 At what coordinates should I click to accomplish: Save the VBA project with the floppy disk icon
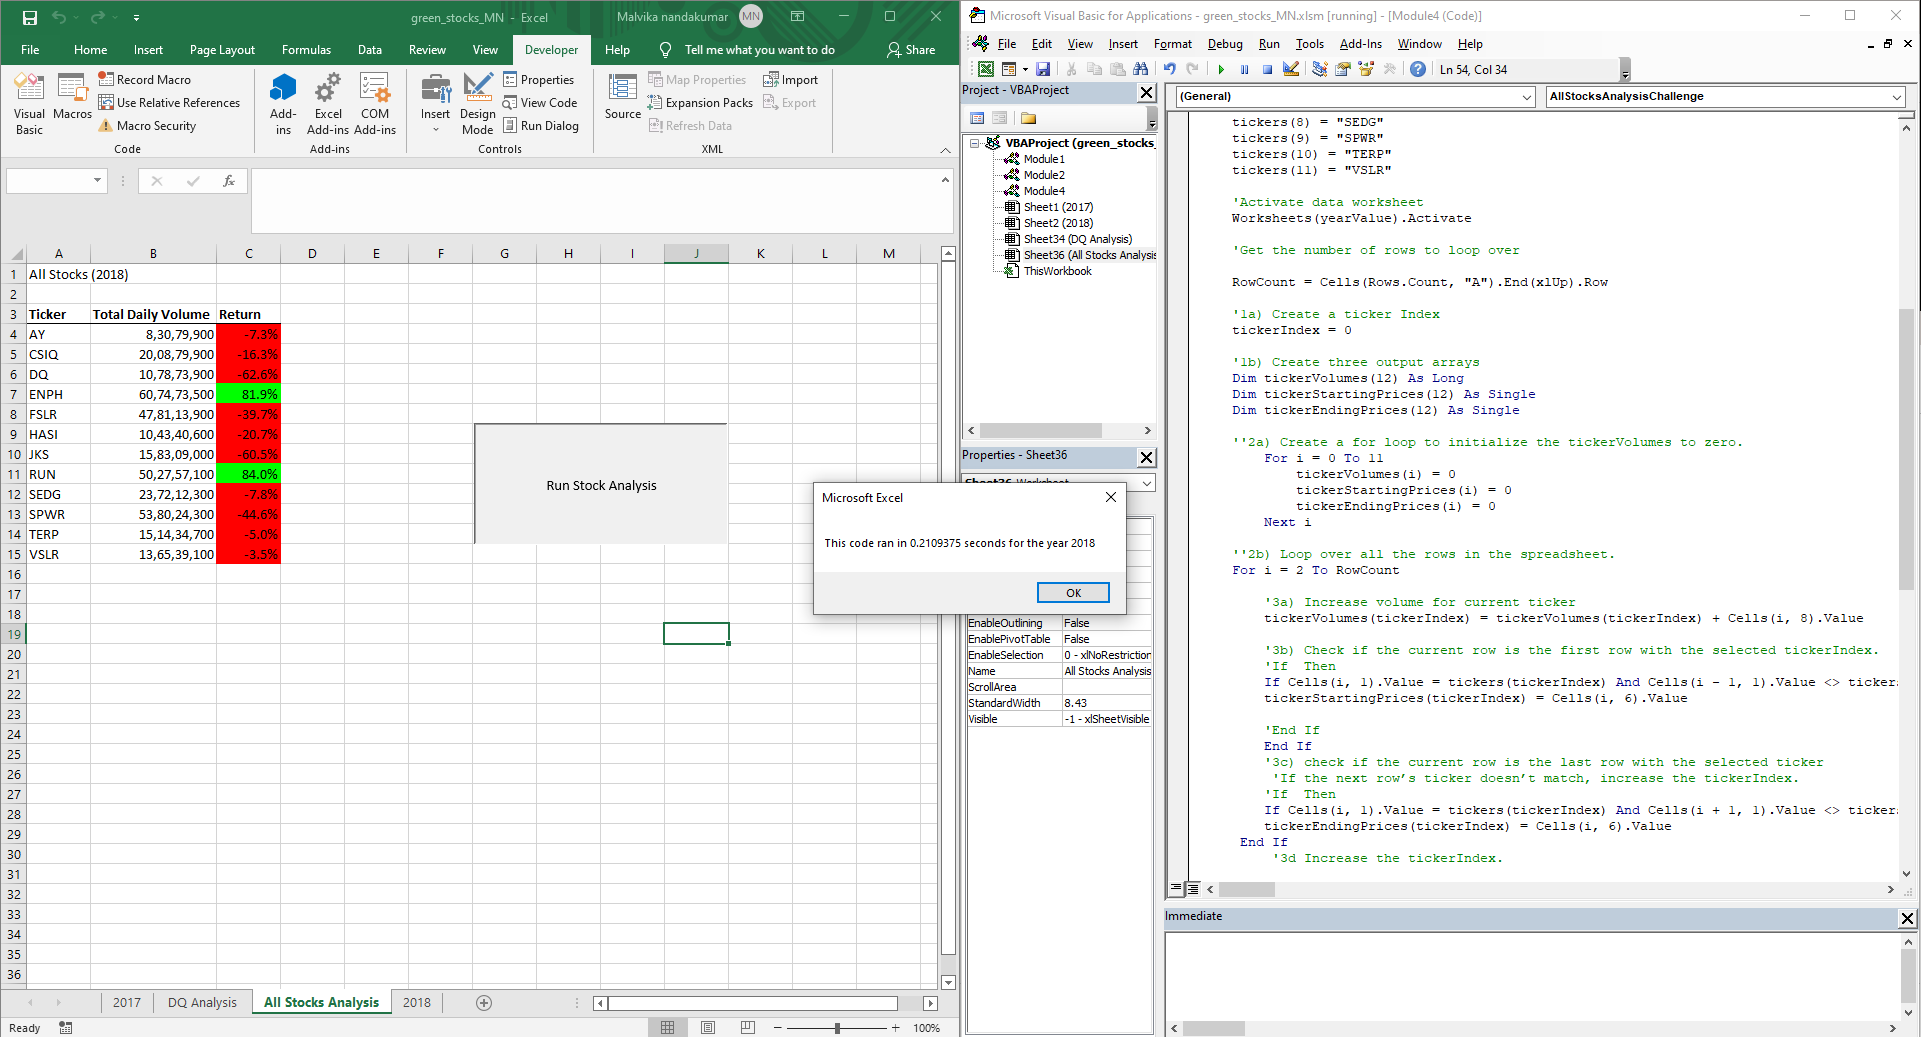coord(1043,69)
